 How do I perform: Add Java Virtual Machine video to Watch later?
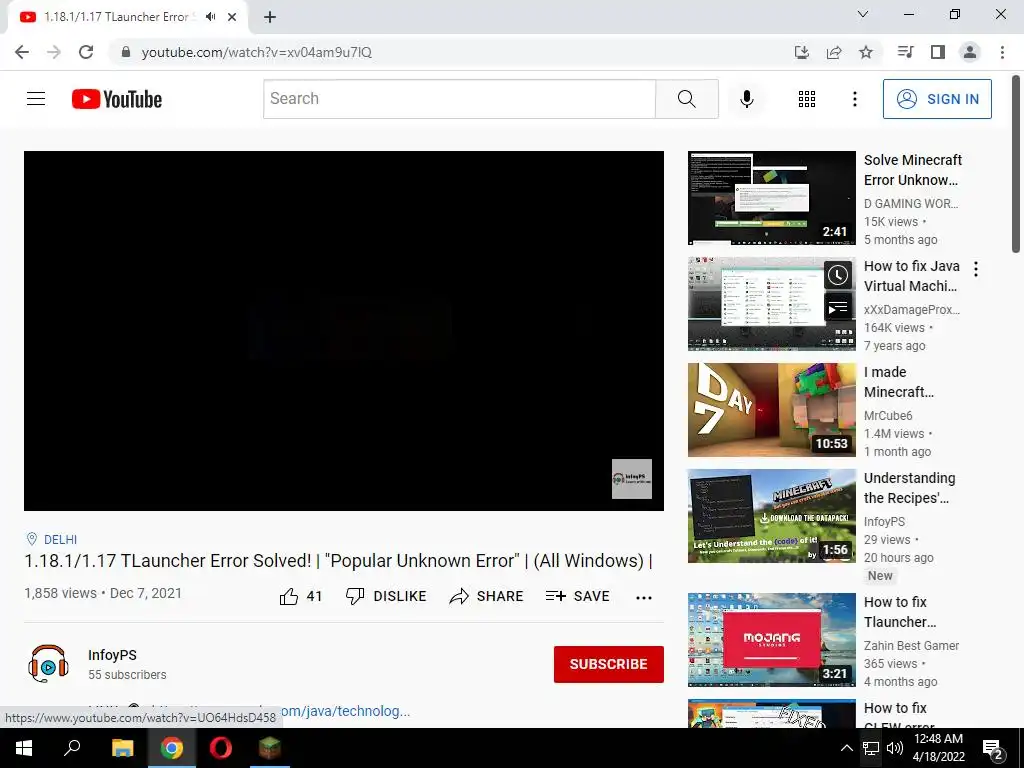coord(838,276)
